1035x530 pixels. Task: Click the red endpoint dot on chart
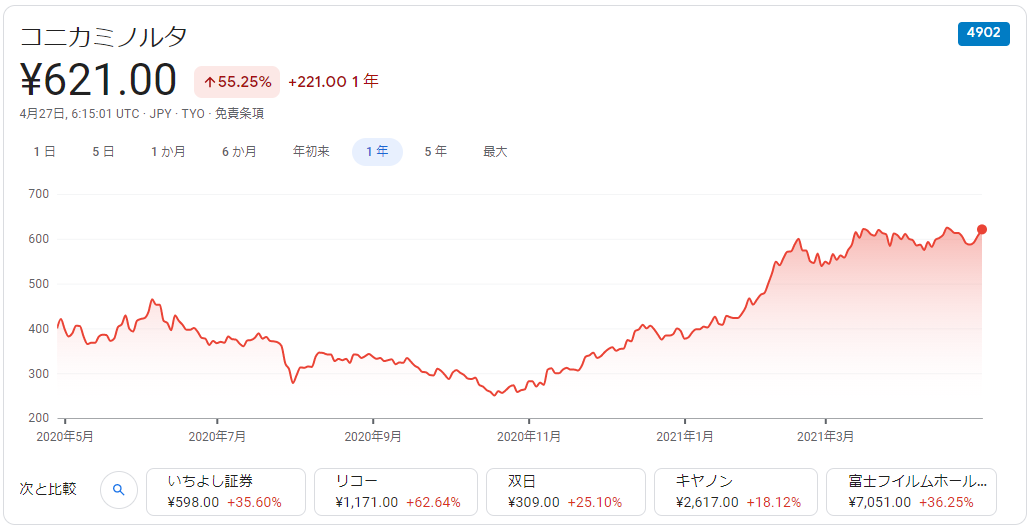pos(982,230)
